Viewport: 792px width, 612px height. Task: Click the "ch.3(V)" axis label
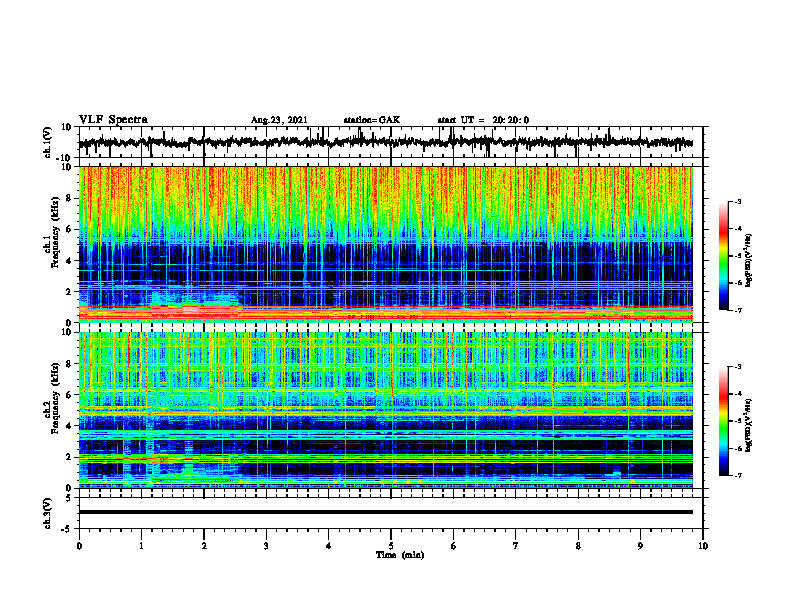(48, 513)
